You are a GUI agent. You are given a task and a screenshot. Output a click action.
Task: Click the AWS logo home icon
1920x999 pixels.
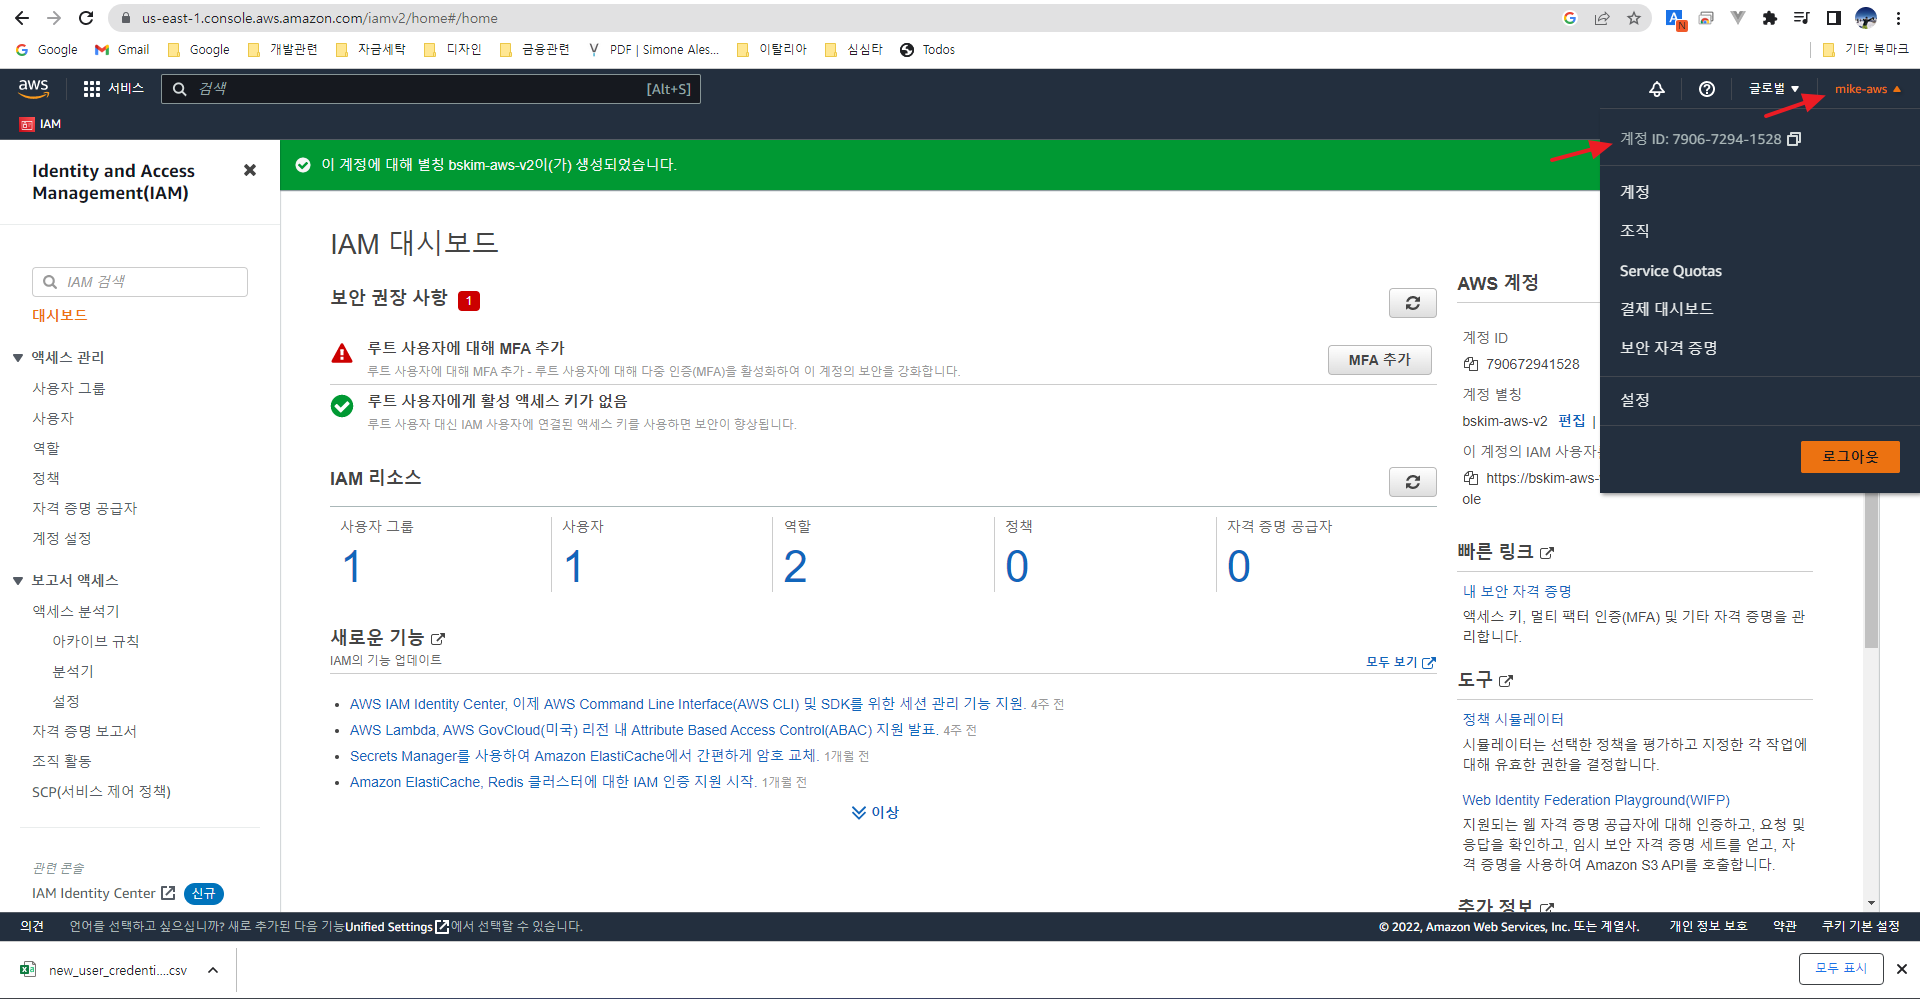[x=34, y=88]
